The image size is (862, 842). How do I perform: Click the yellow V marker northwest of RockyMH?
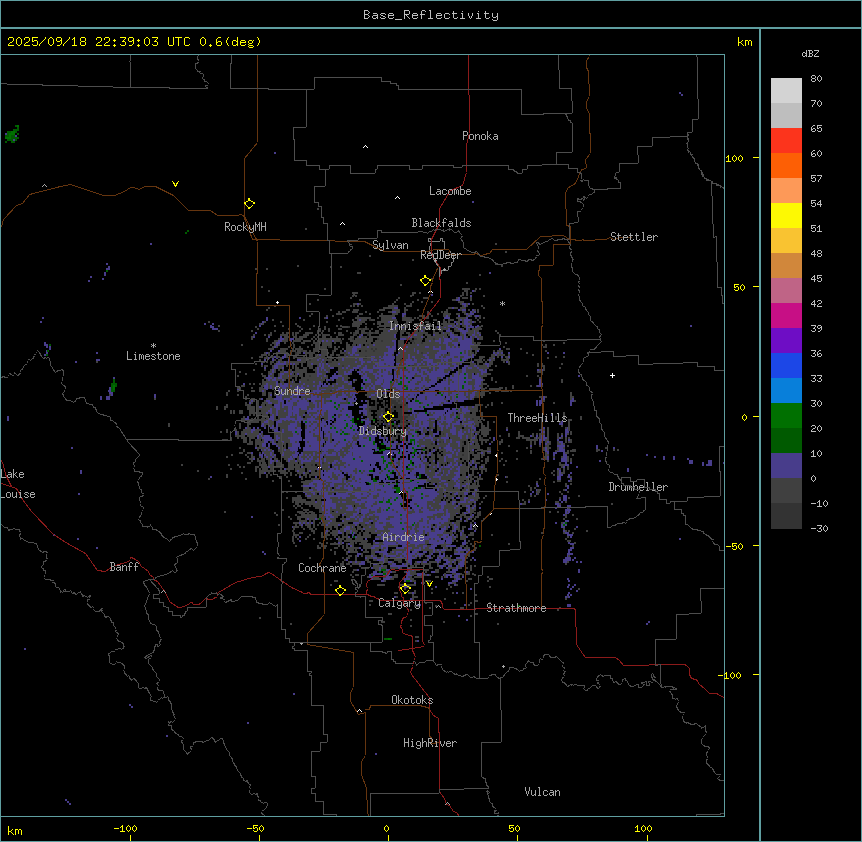click(175, 184)
